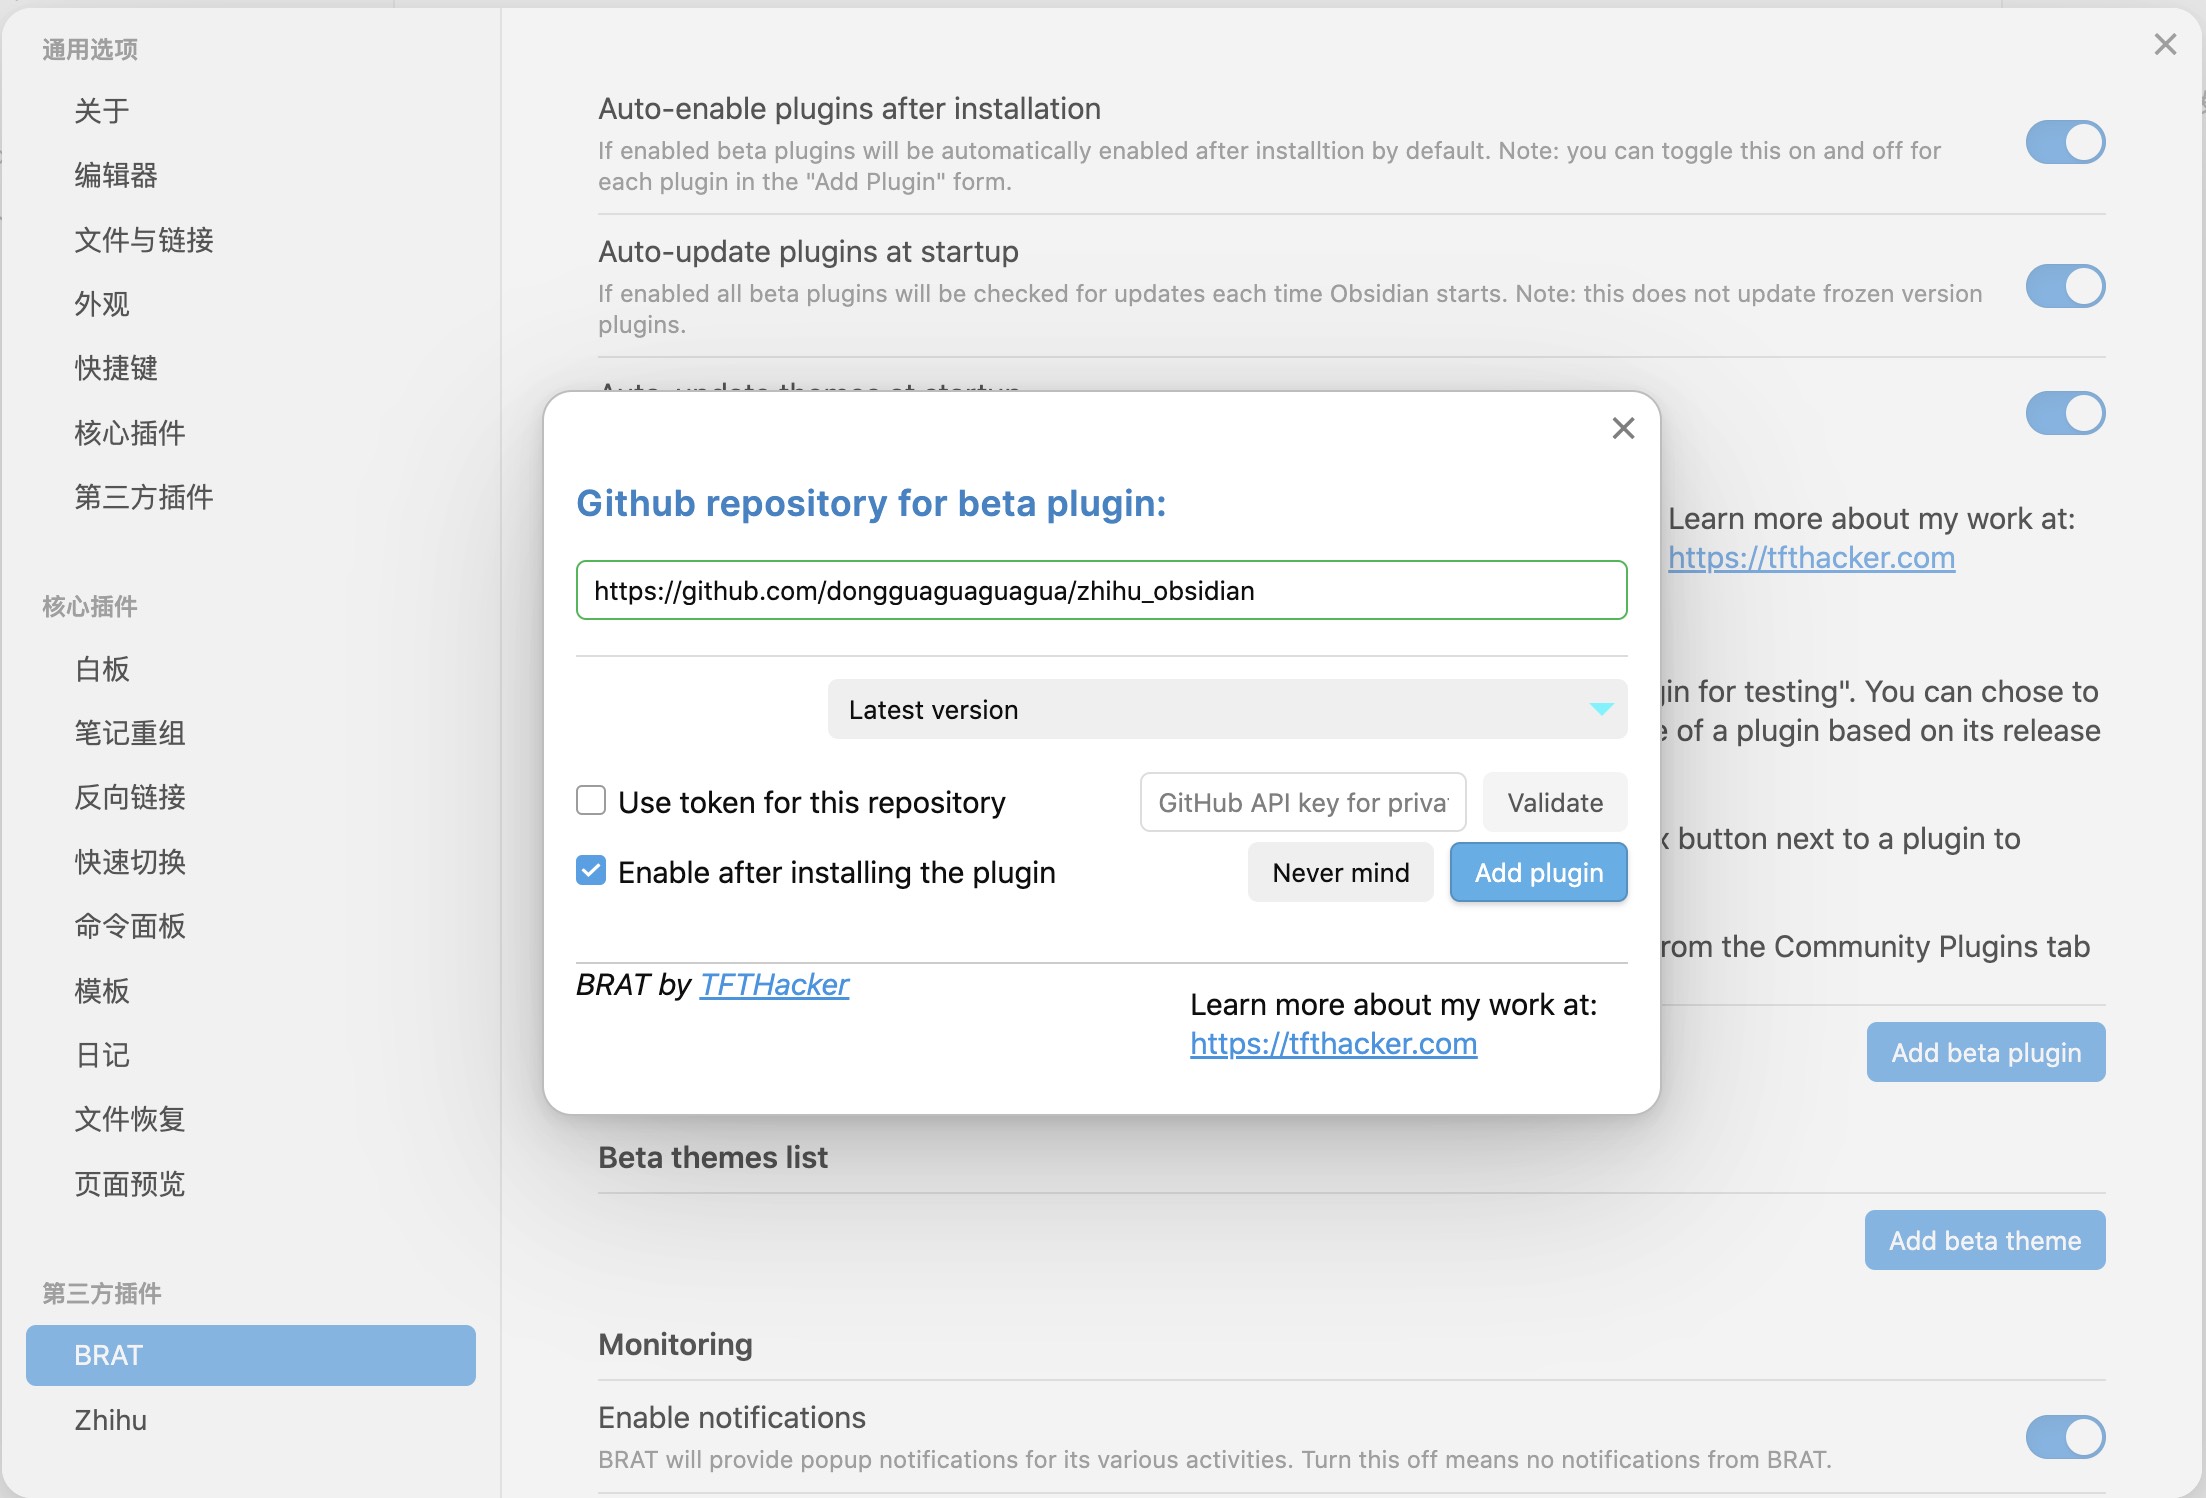Image resolution: width=2206 pixels, height=1498 pixels.
Task: Open 模板 settings in sidebar
Action: [101, 990]
